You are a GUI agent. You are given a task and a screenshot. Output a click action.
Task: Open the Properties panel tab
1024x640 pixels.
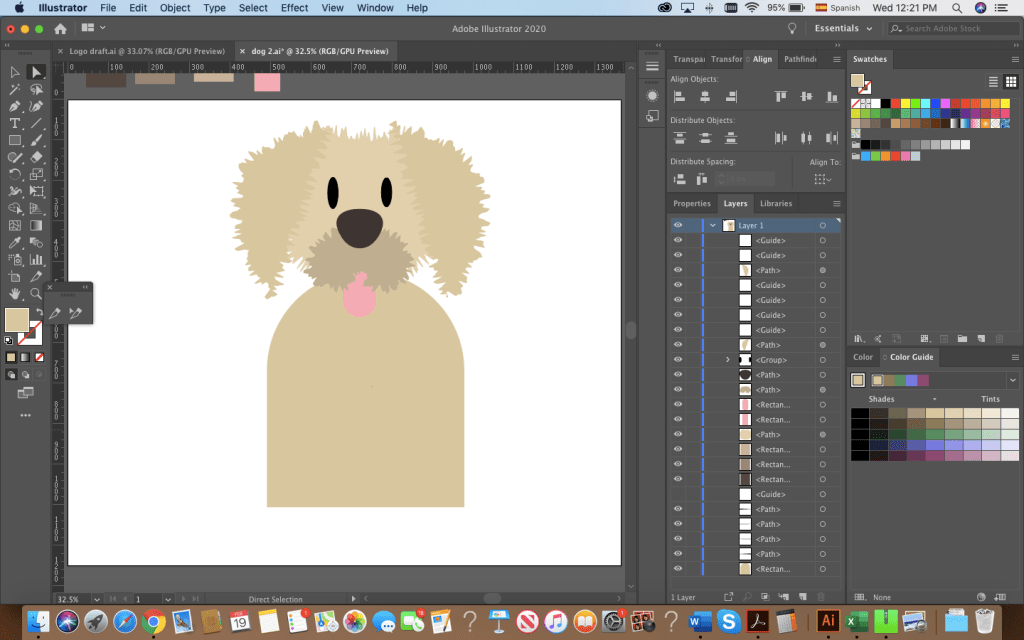click(x=692, y=203)
